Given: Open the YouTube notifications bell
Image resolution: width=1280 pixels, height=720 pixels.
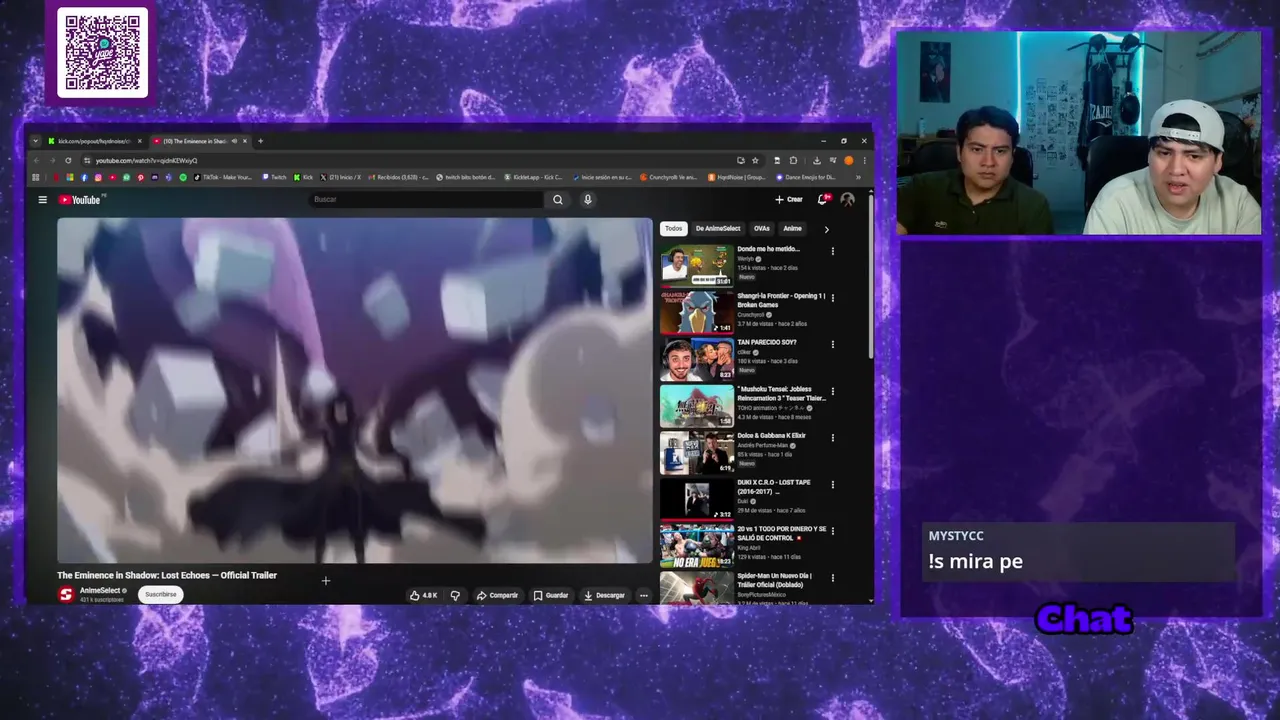Looking at the screenshot, I should pyautogui.click(x=823, y=199).
